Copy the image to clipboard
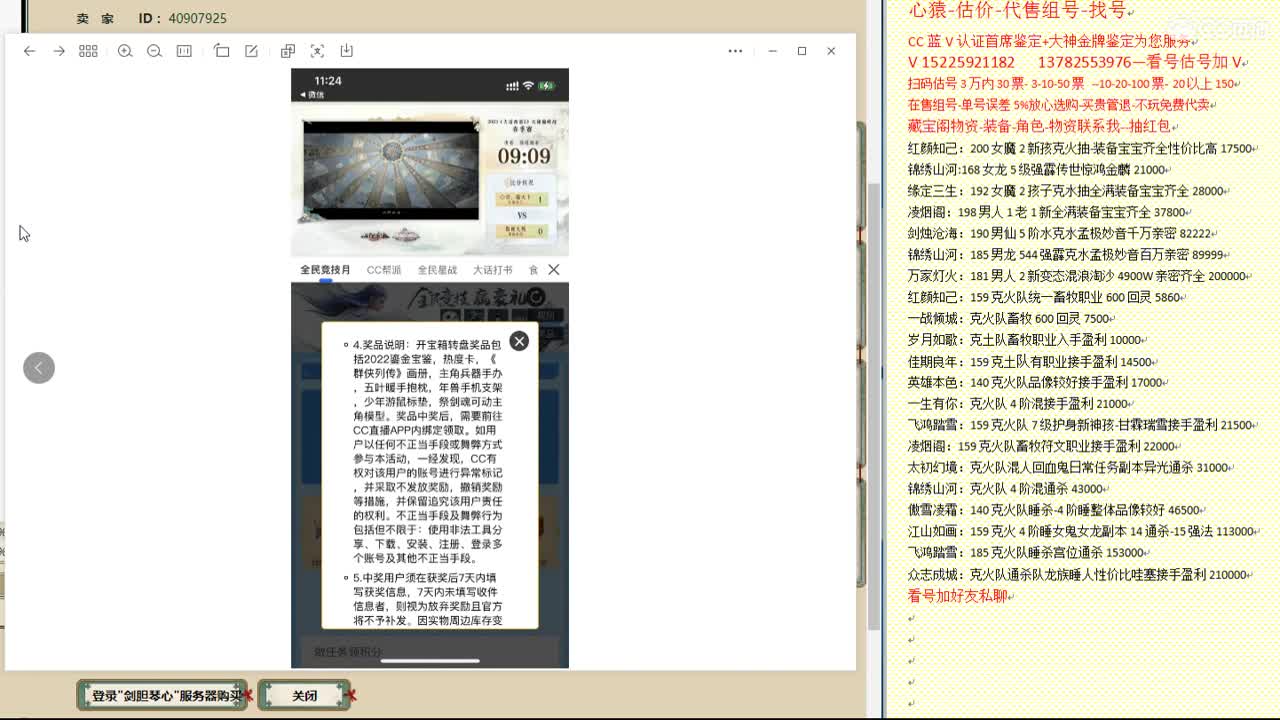Screen dimensions: 1280x720 pyautogui.click(x=288, y=51)
